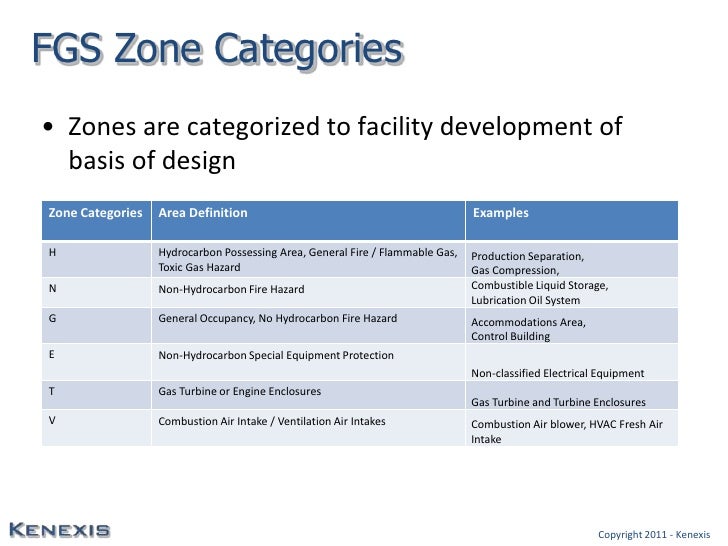Image resolution: width=728 pixels, height=546 pixels.
Task: Click 'Hydrocarbon Possessing Area, General Fire' definition
Action: 308,260
